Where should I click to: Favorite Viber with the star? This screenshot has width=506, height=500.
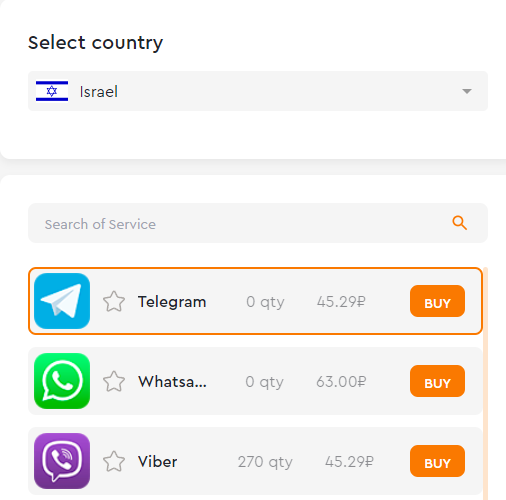[114, 462]
